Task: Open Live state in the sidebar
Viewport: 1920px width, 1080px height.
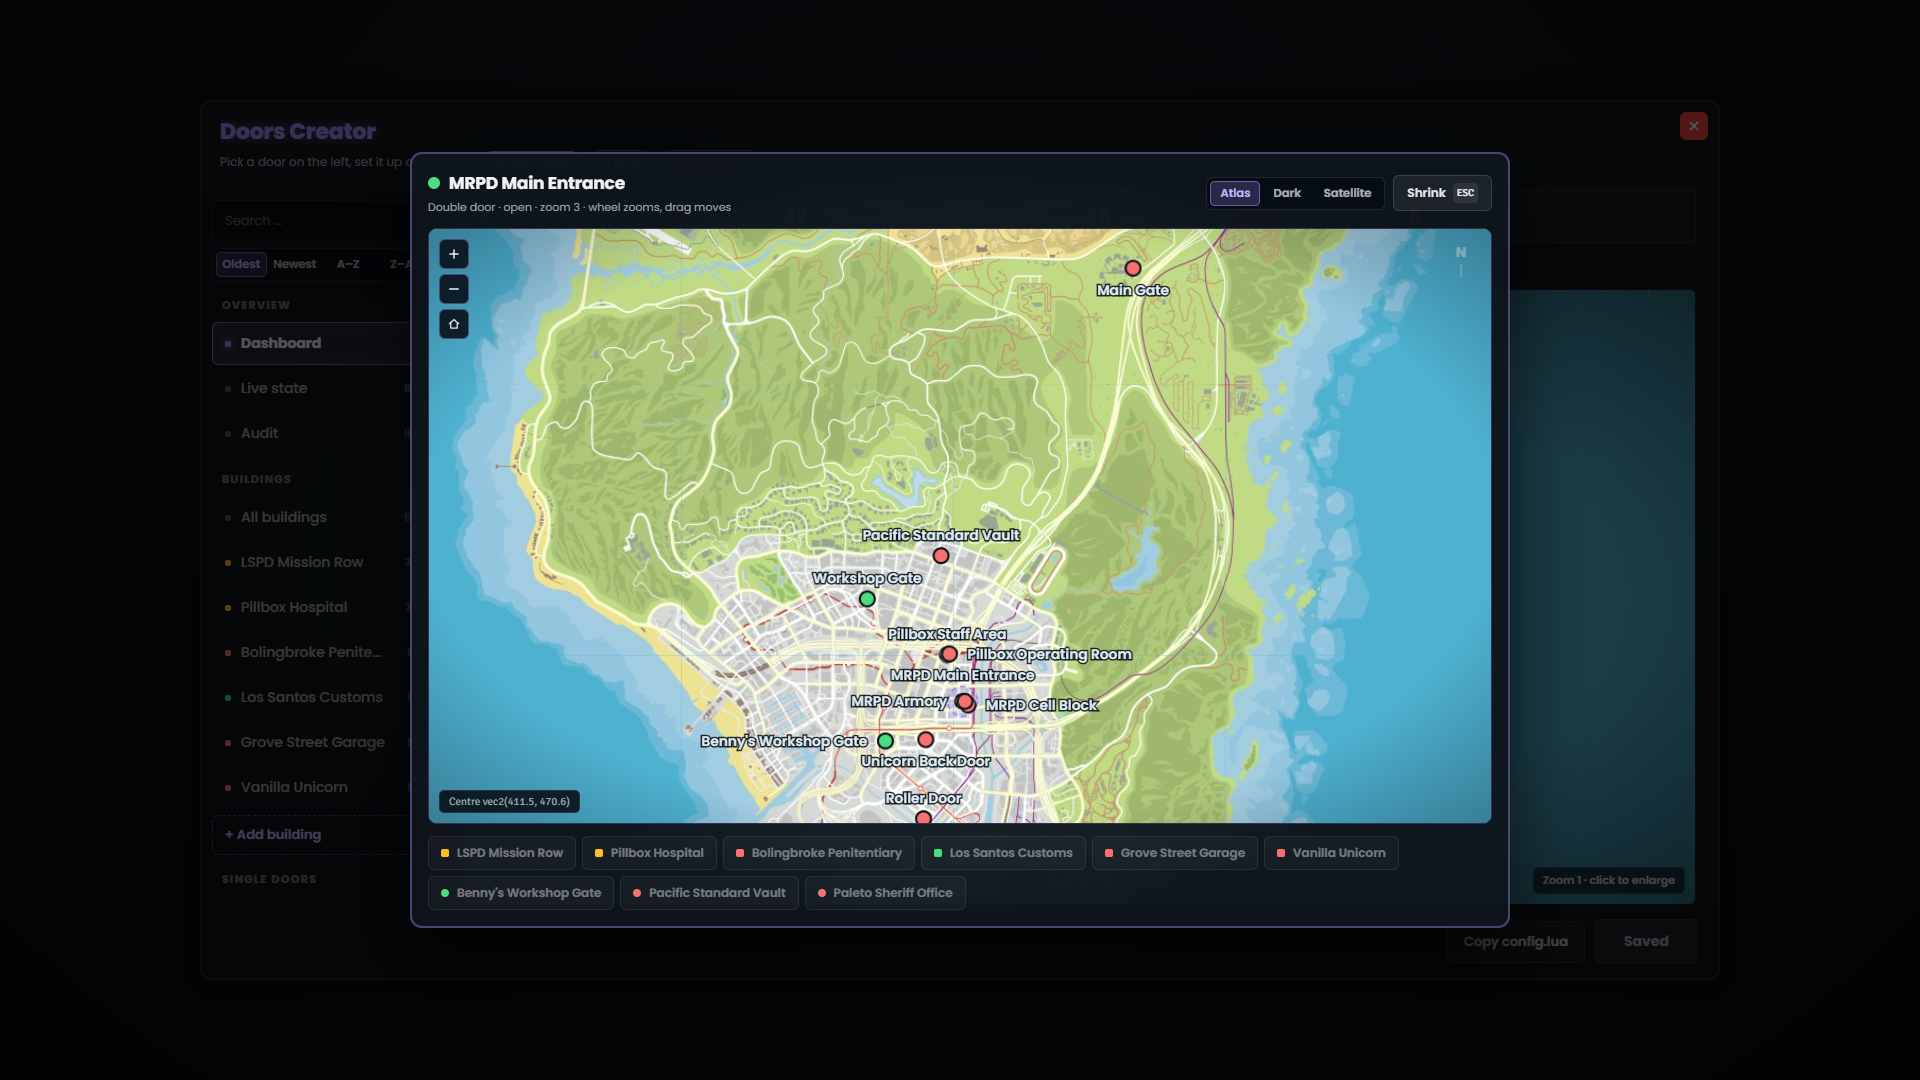Action: click(312, 388)
